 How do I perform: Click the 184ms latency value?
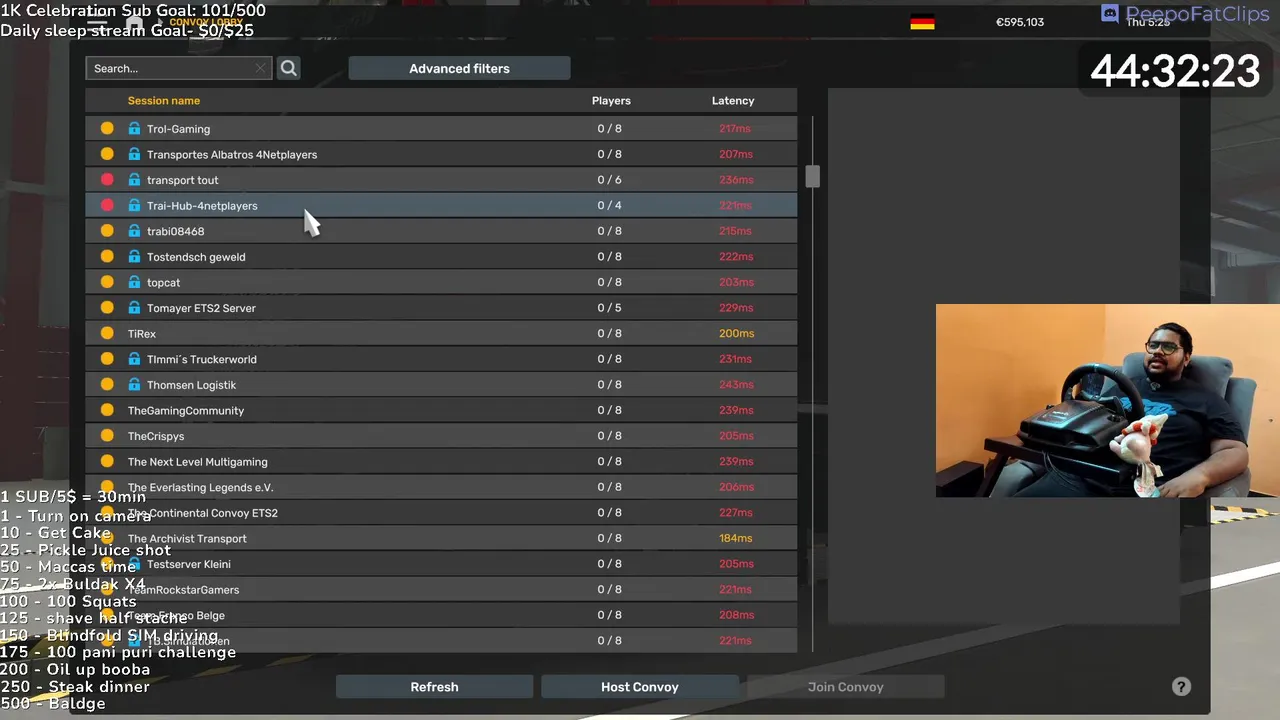(x=736, y=538)
